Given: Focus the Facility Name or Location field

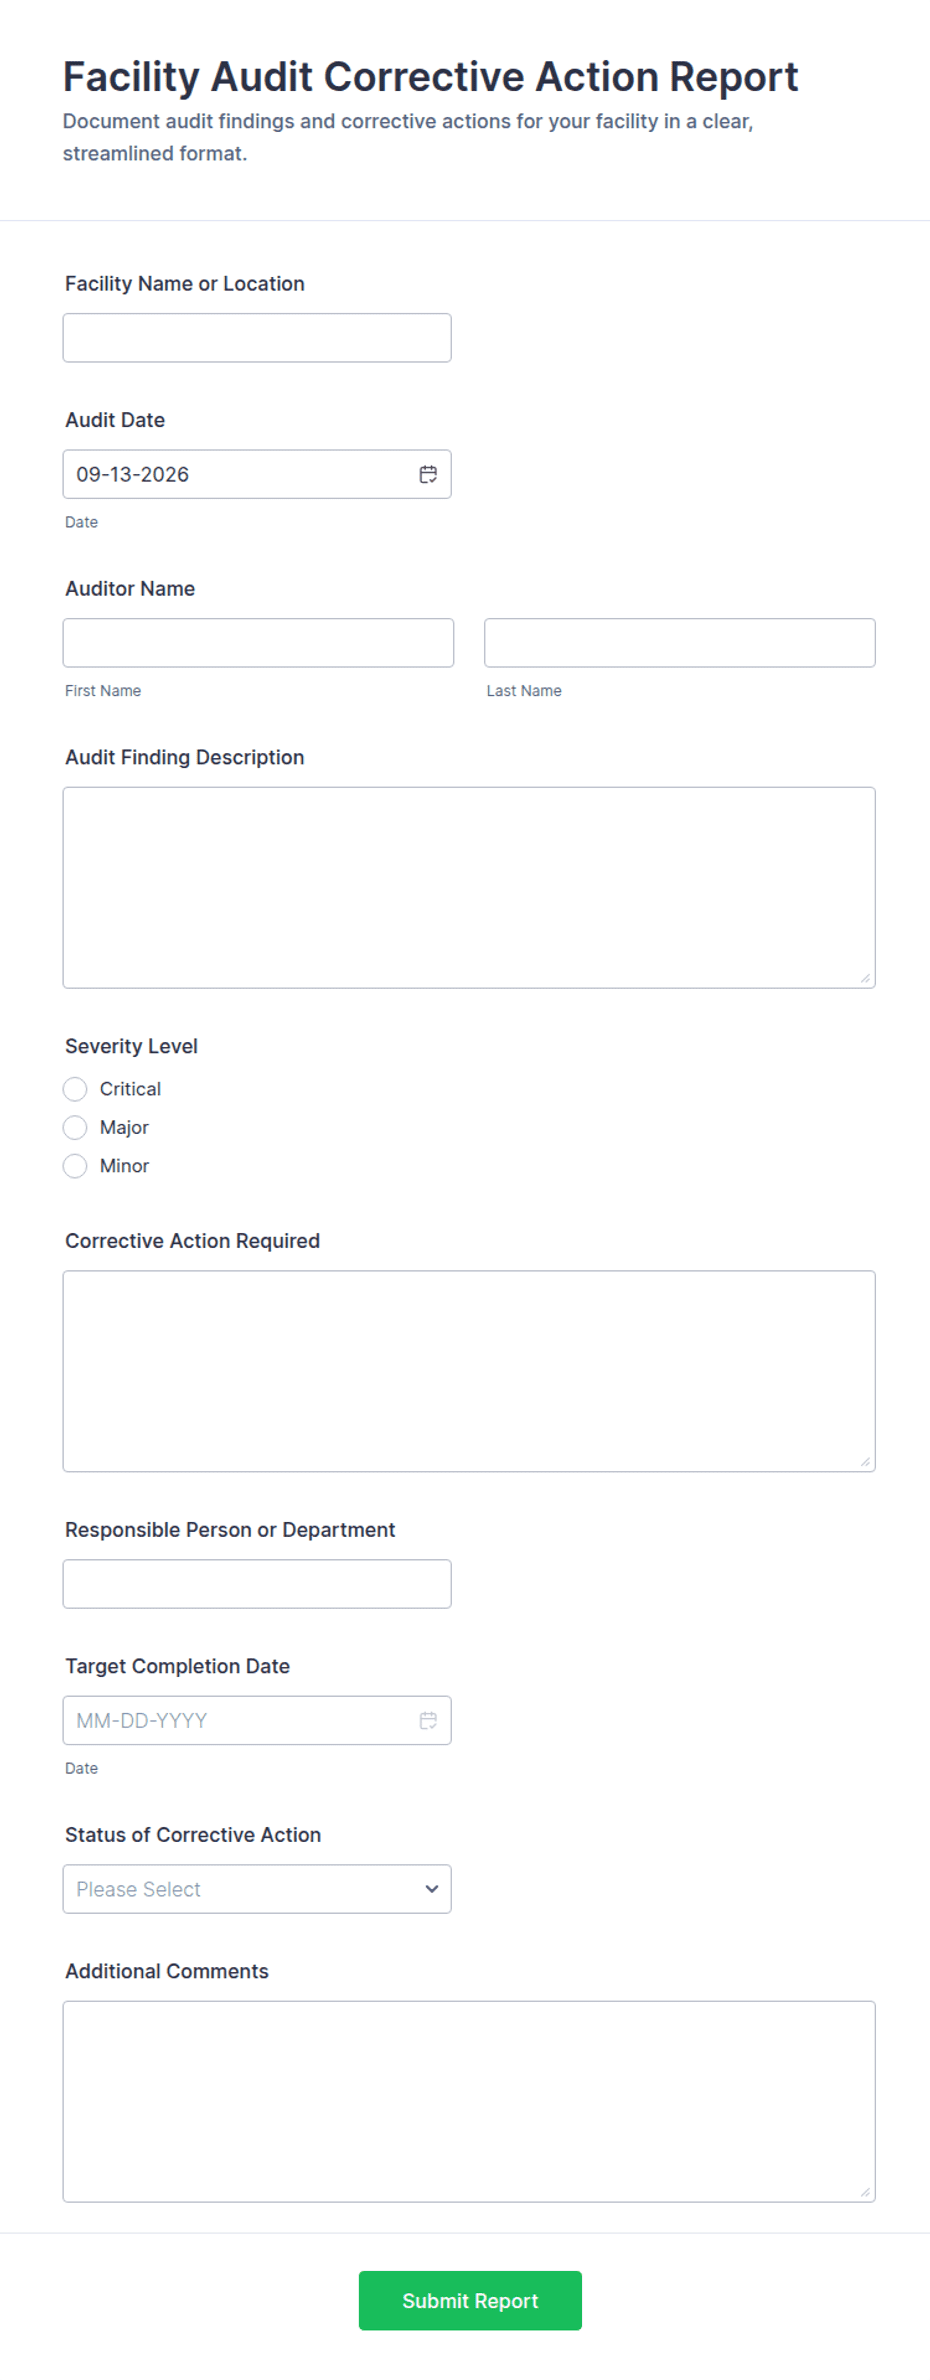Looking at the screenshot, I should [257, 338].
